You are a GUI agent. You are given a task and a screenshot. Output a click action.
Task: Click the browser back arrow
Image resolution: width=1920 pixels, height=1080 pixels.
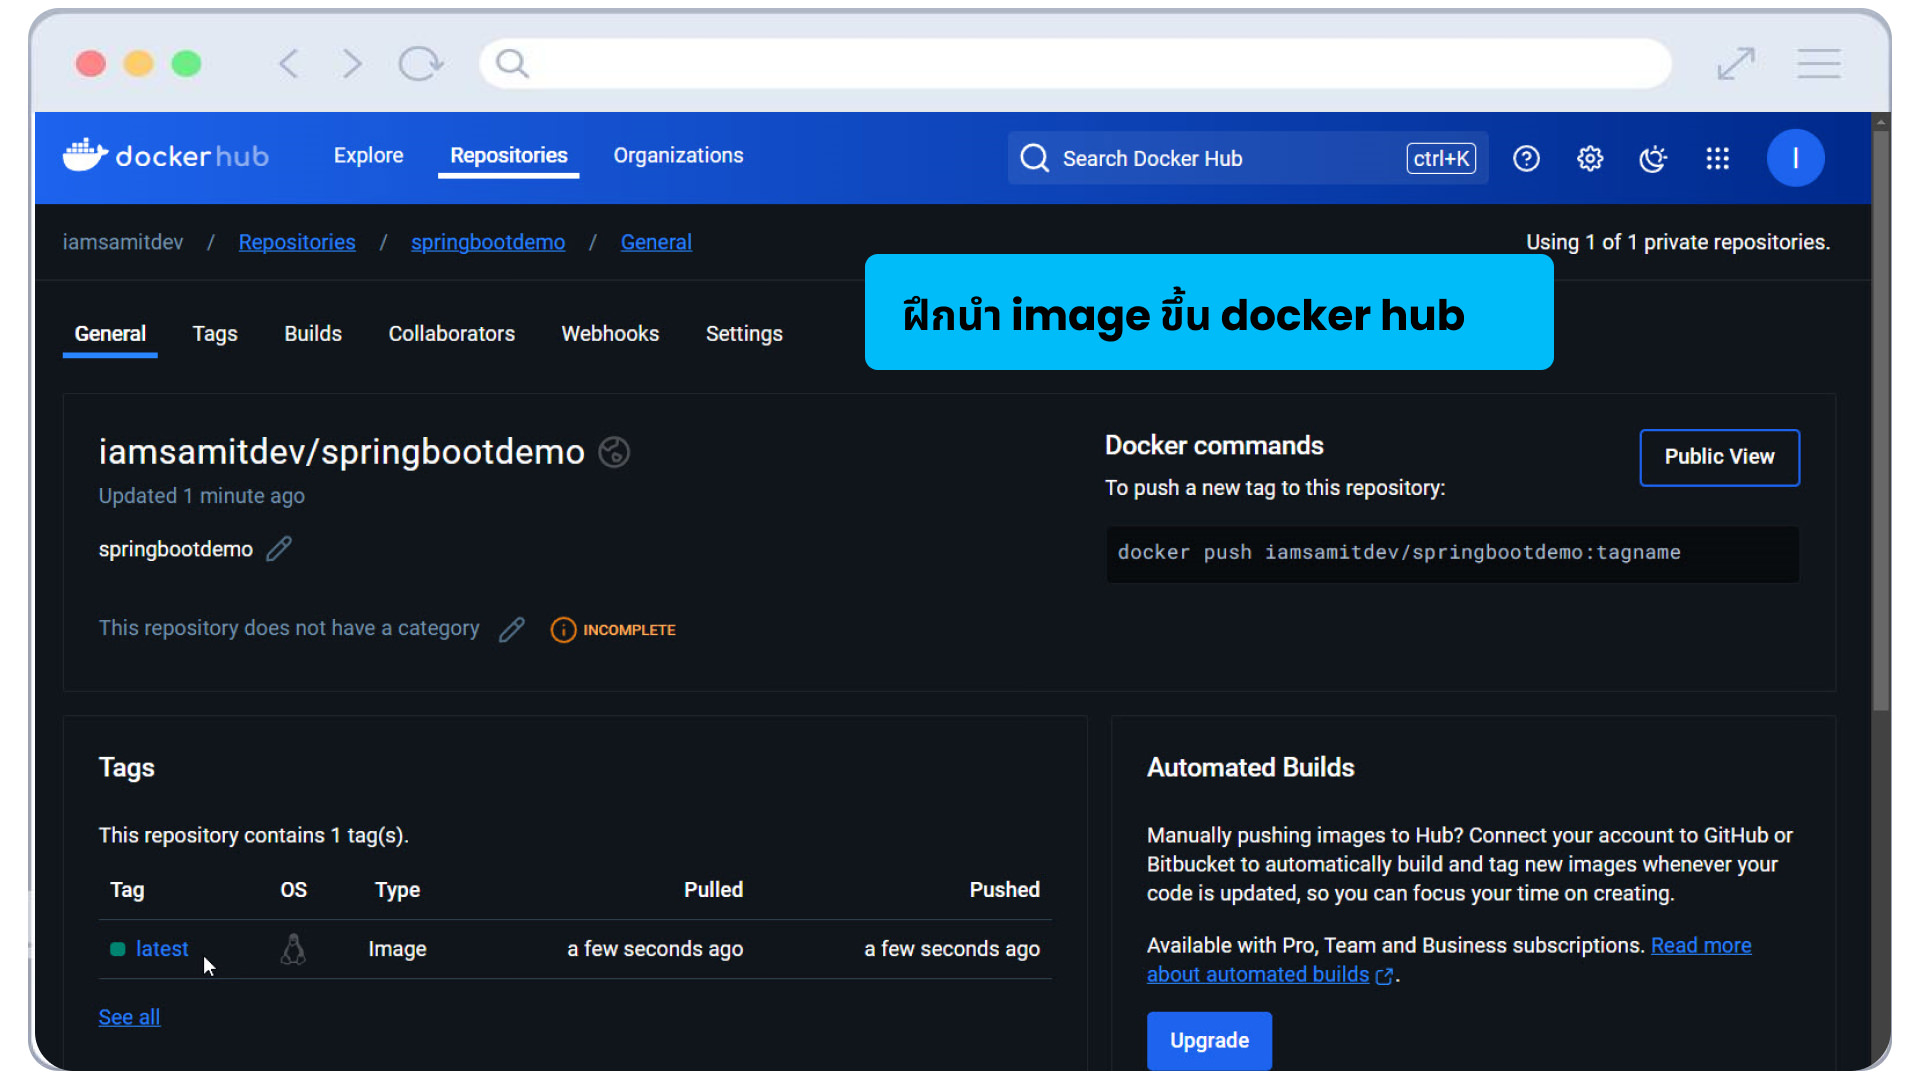pyautogui.click(x=289, y=64)
